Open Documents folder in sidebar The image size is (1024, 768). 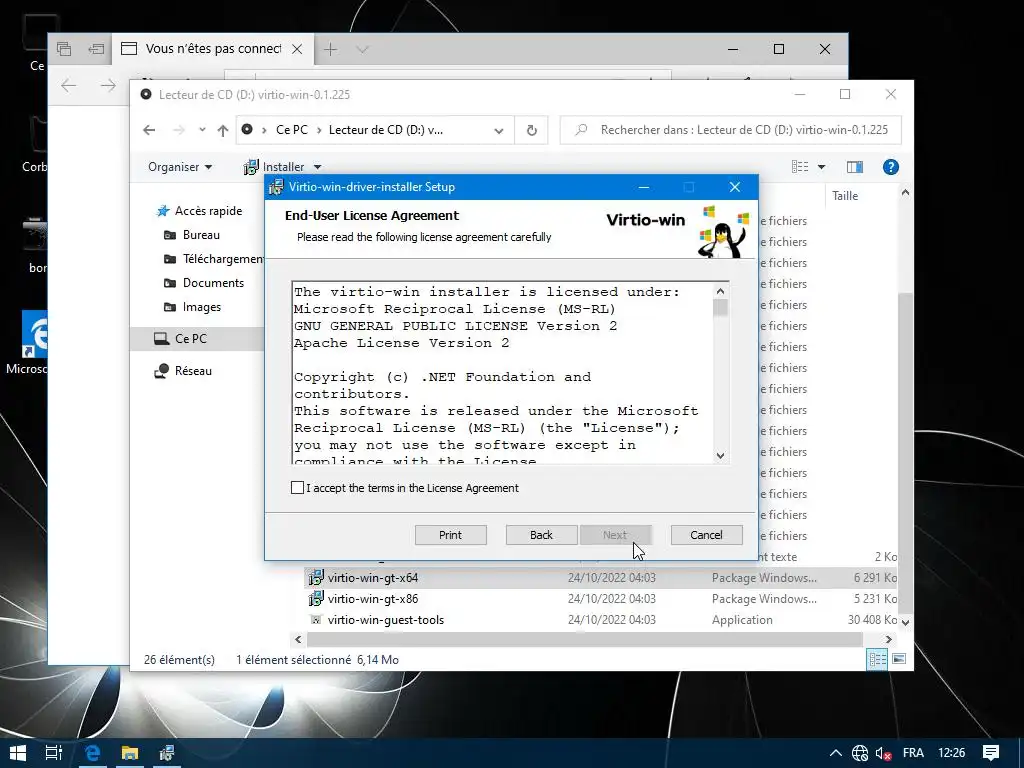point(203,283)
